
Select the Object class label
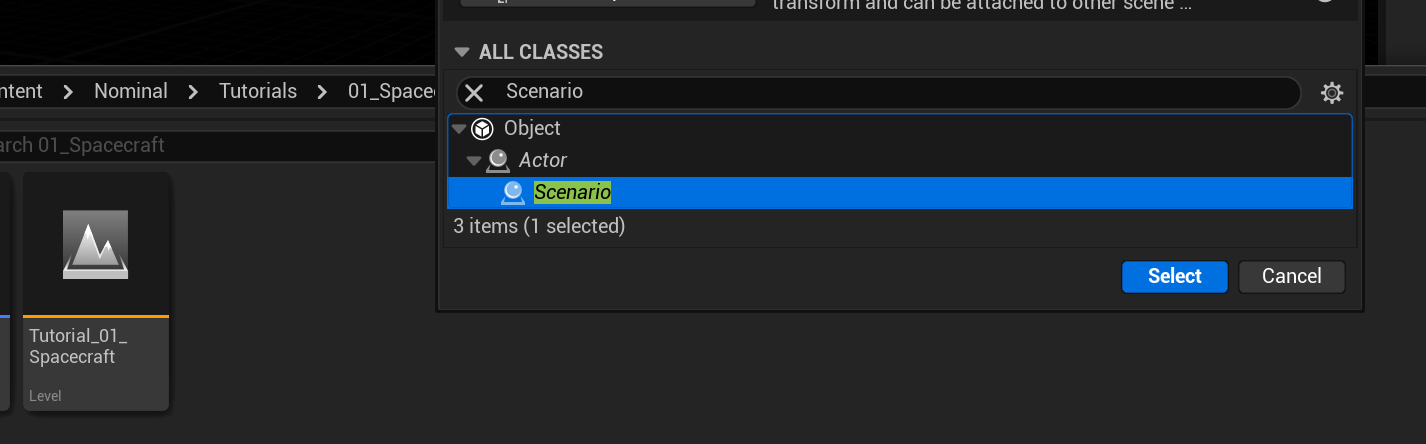(x=532, y=129)
